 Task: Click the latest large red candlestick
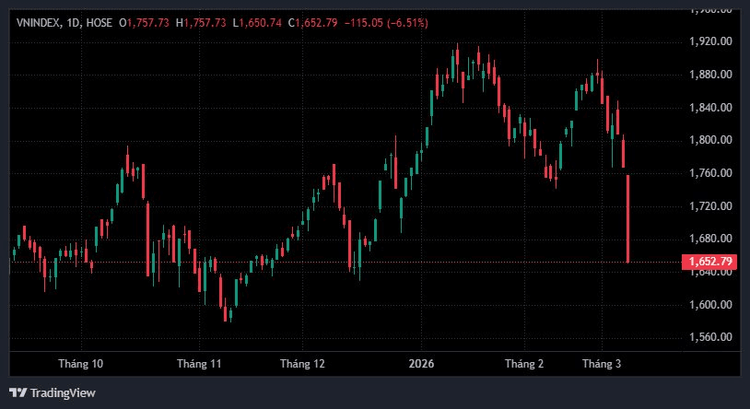pos(628,218)
